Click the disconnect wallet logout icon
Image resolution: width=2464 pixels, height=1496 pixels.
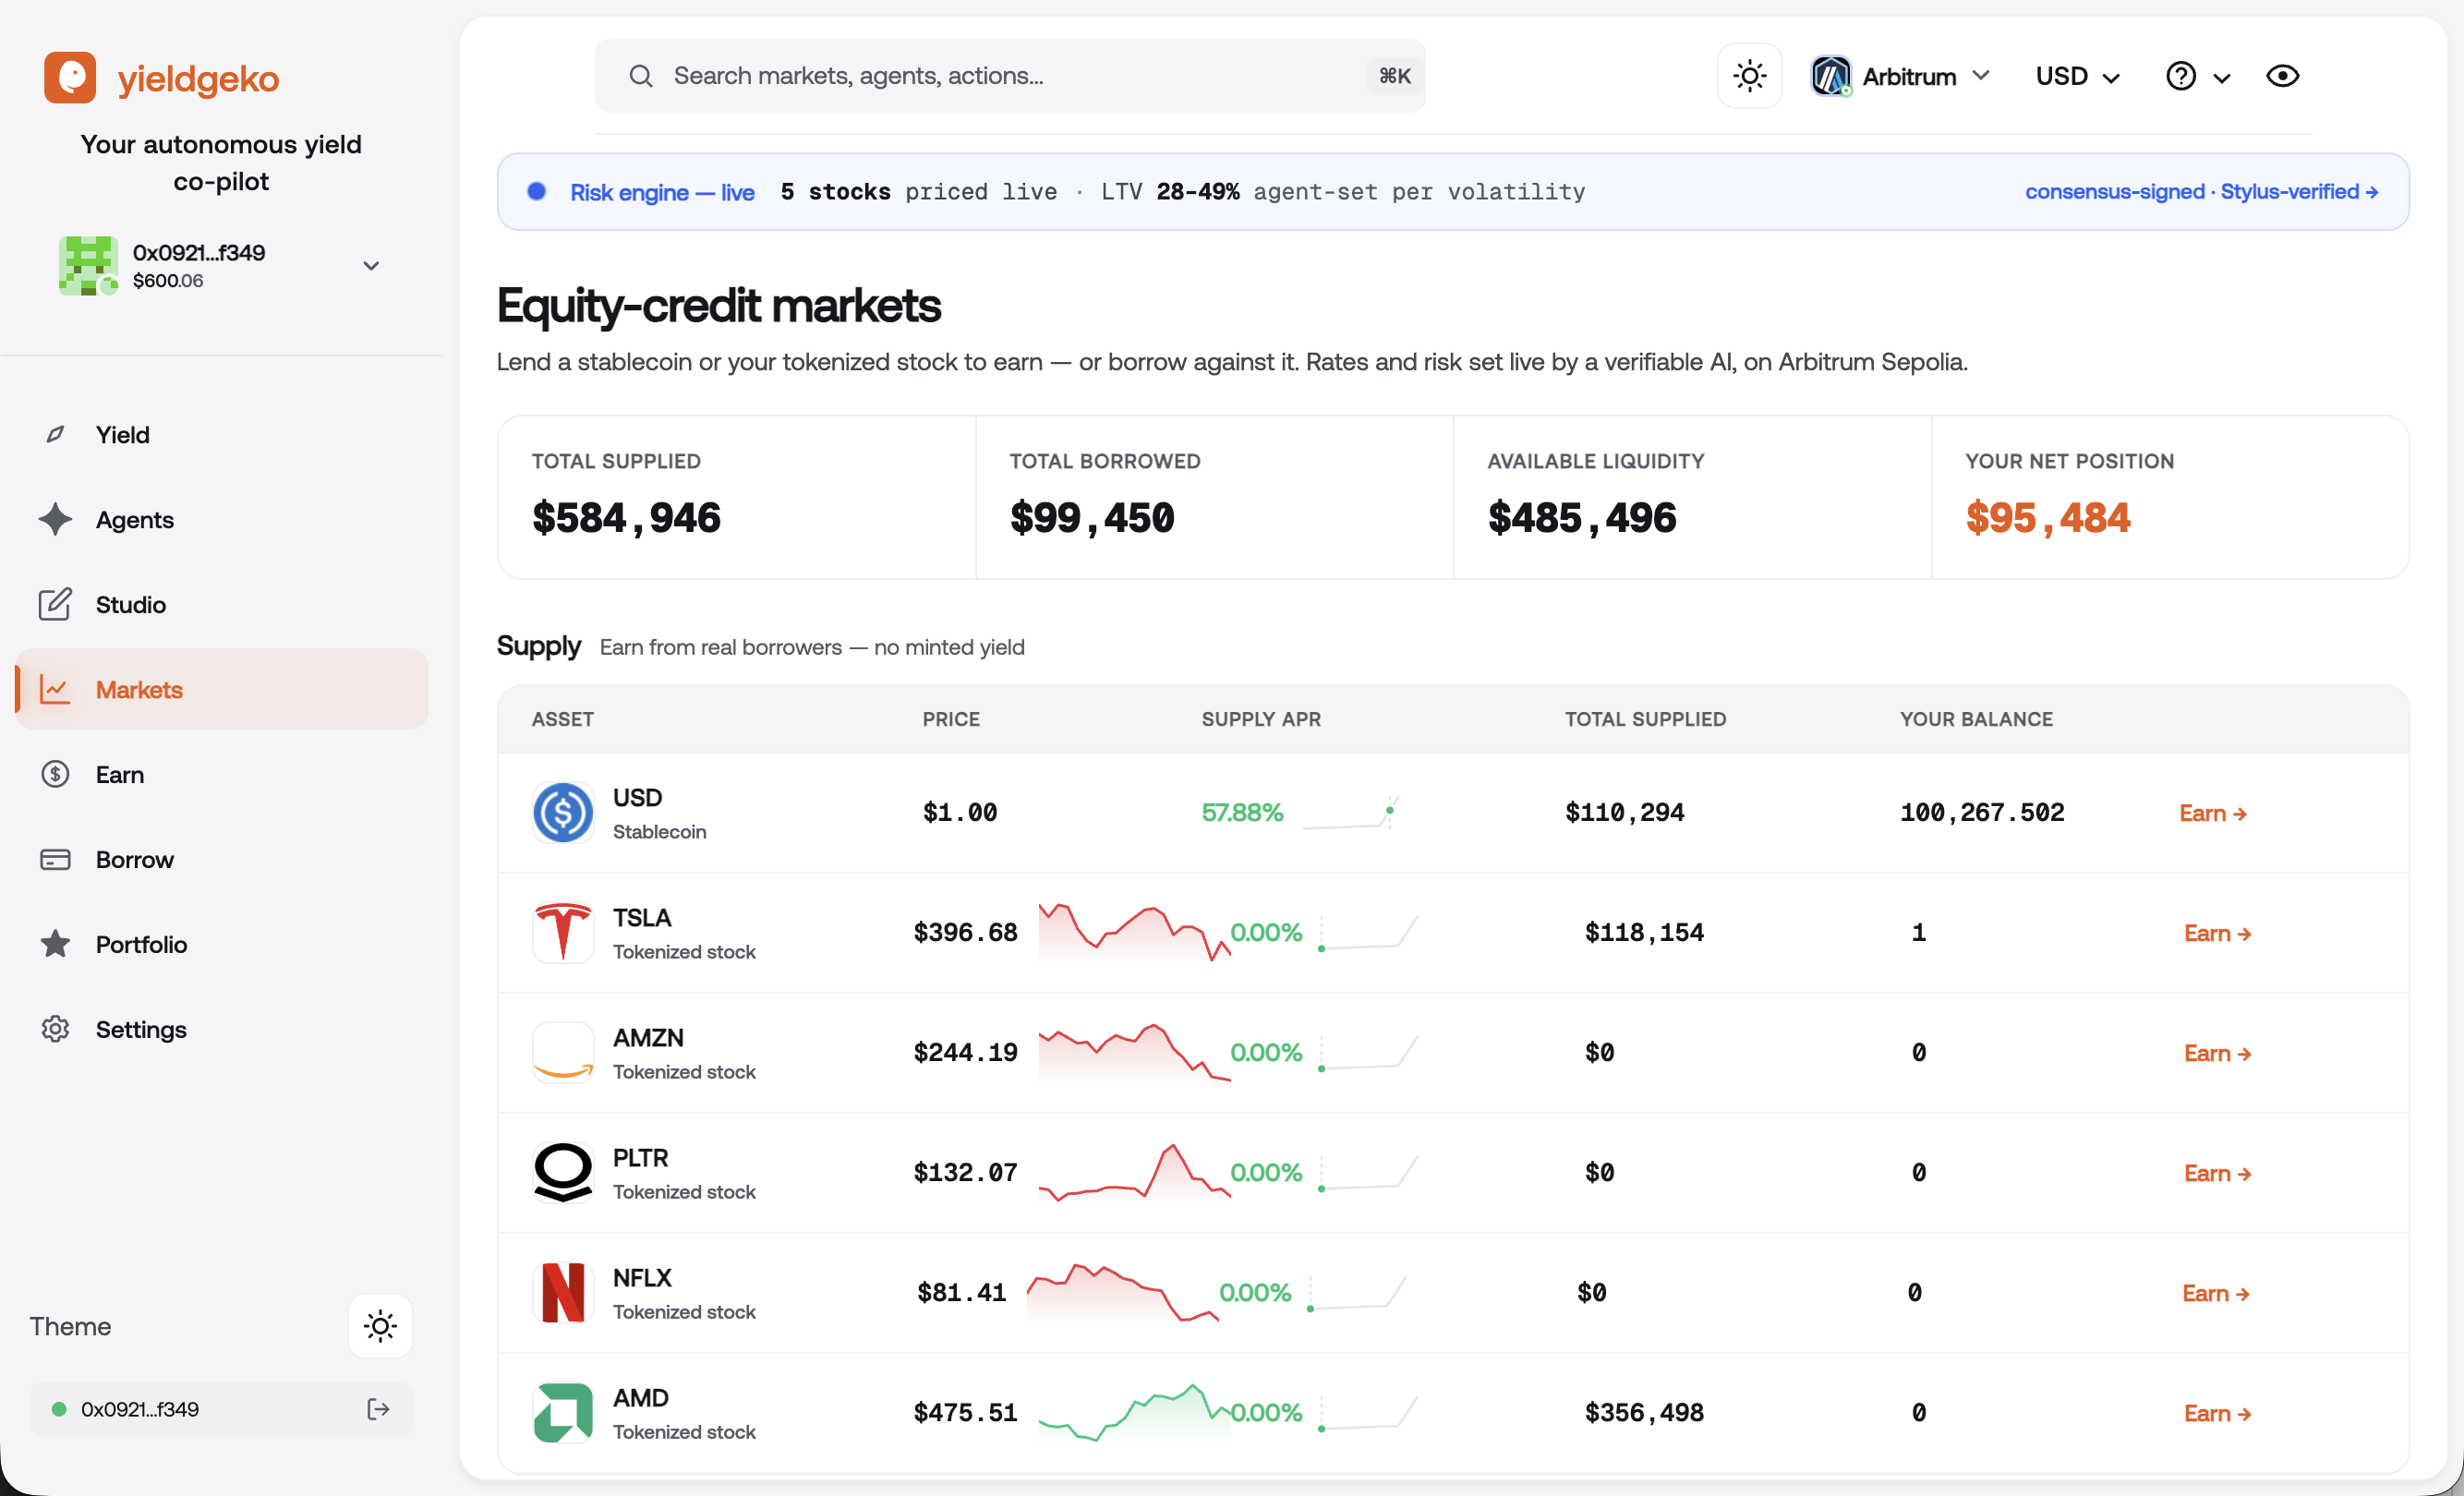(x=378, y=1409)
